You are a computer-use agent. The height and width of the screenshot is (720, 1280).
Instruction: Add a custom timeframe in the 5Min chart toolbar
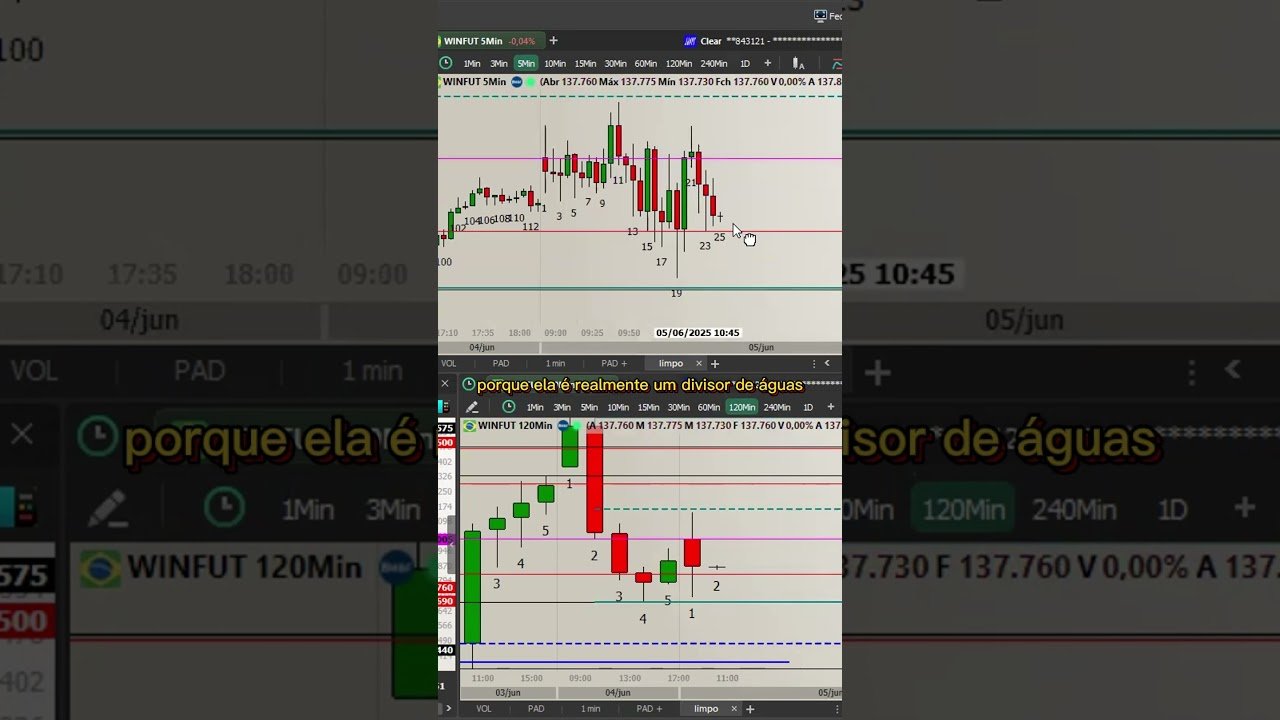coord(768,63)
